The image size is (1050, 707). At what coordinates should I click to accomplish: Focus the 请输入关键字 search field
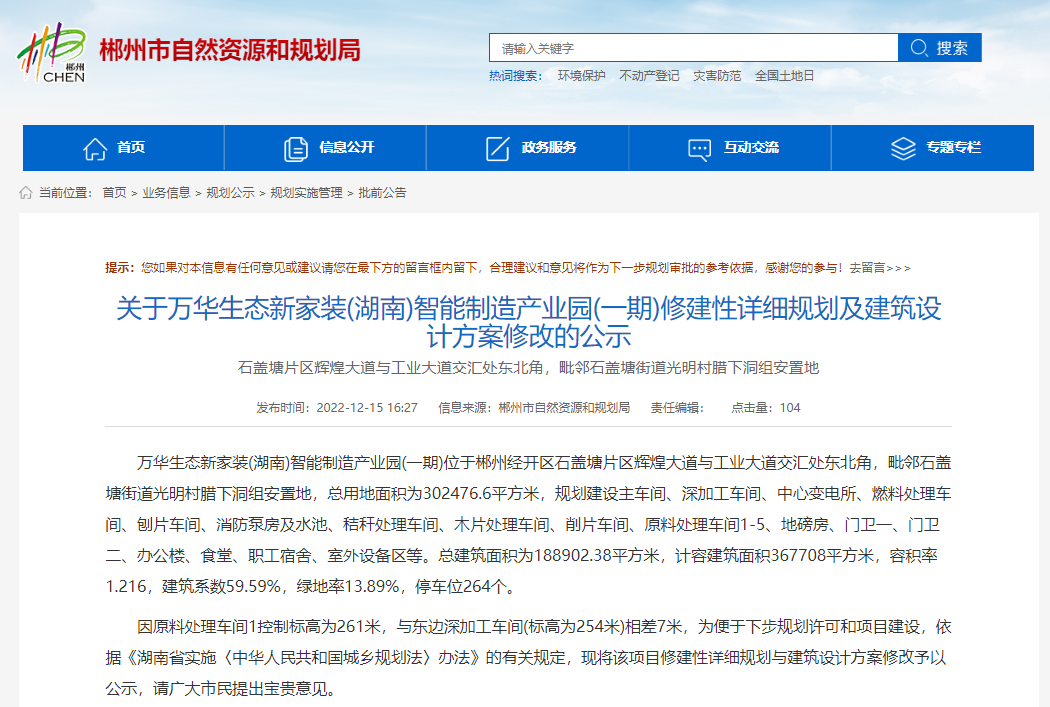point(693,48)
